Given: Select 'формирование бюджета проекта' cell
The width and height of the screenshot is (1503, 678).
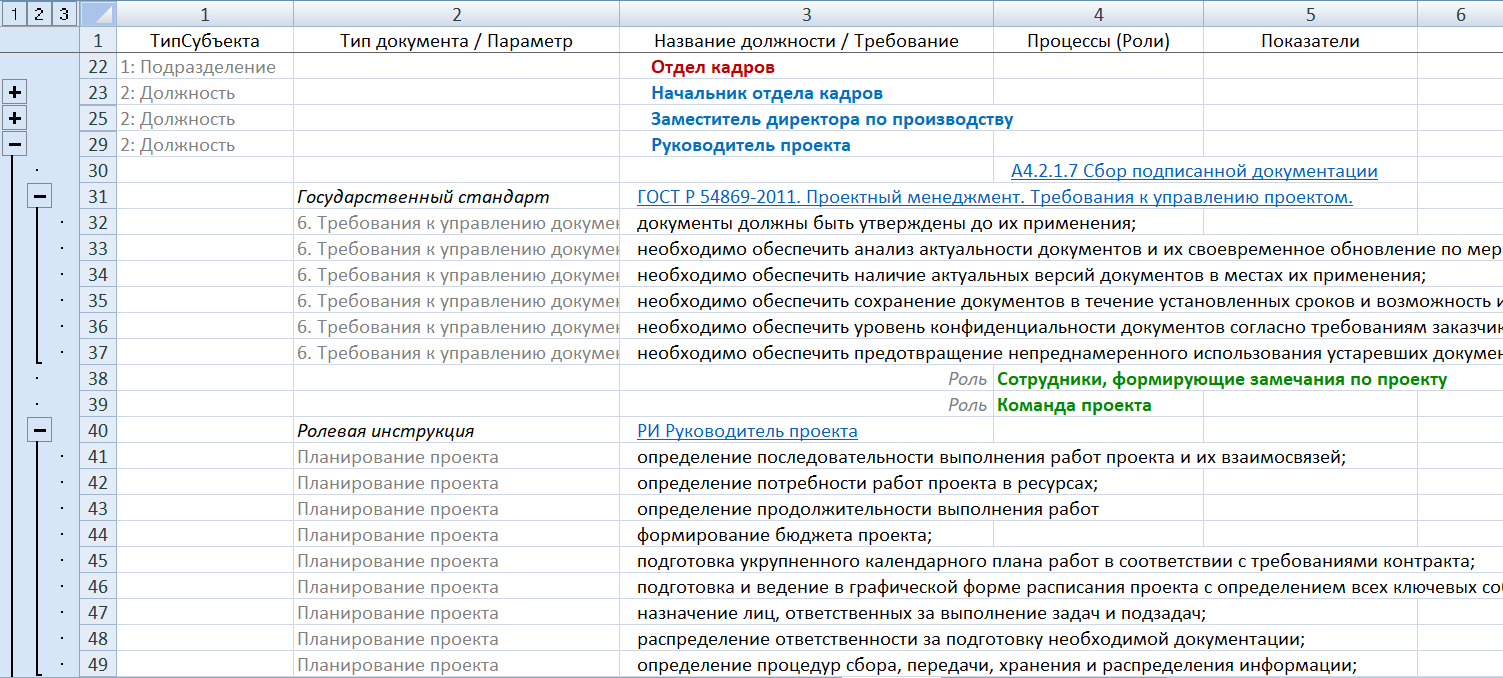Looking at the screenshot, I should (x=784, y=535).
